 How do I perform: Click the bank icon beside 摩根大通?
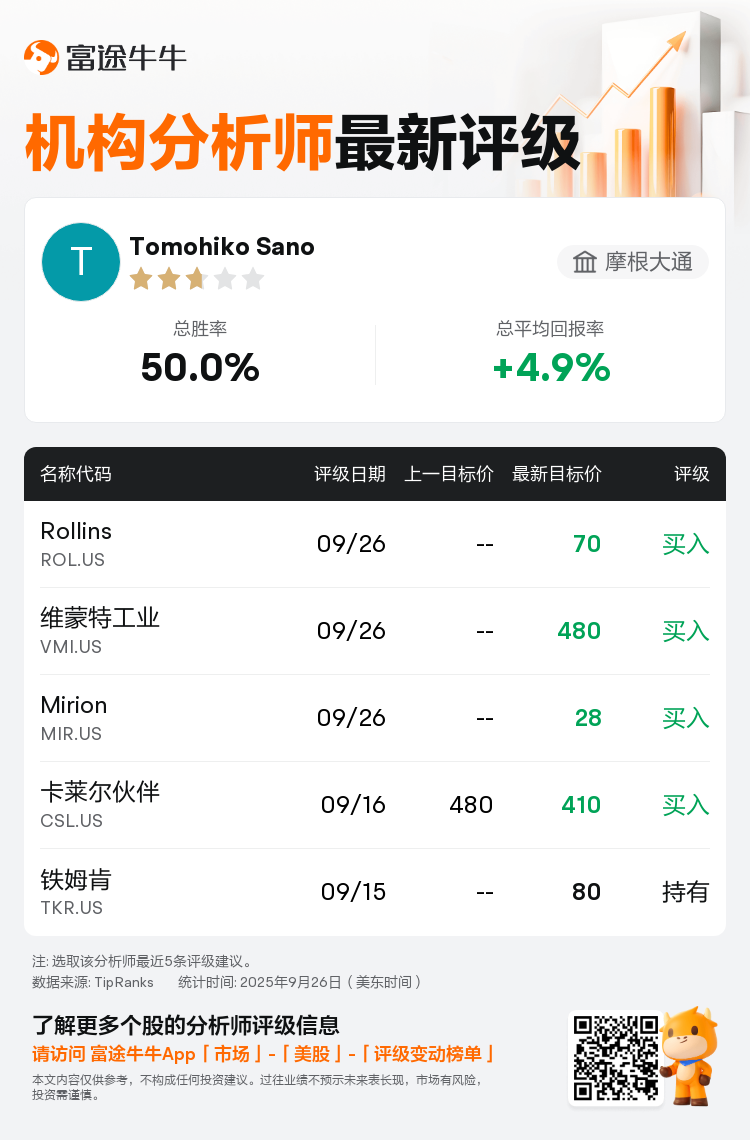(x=584, y=262)
